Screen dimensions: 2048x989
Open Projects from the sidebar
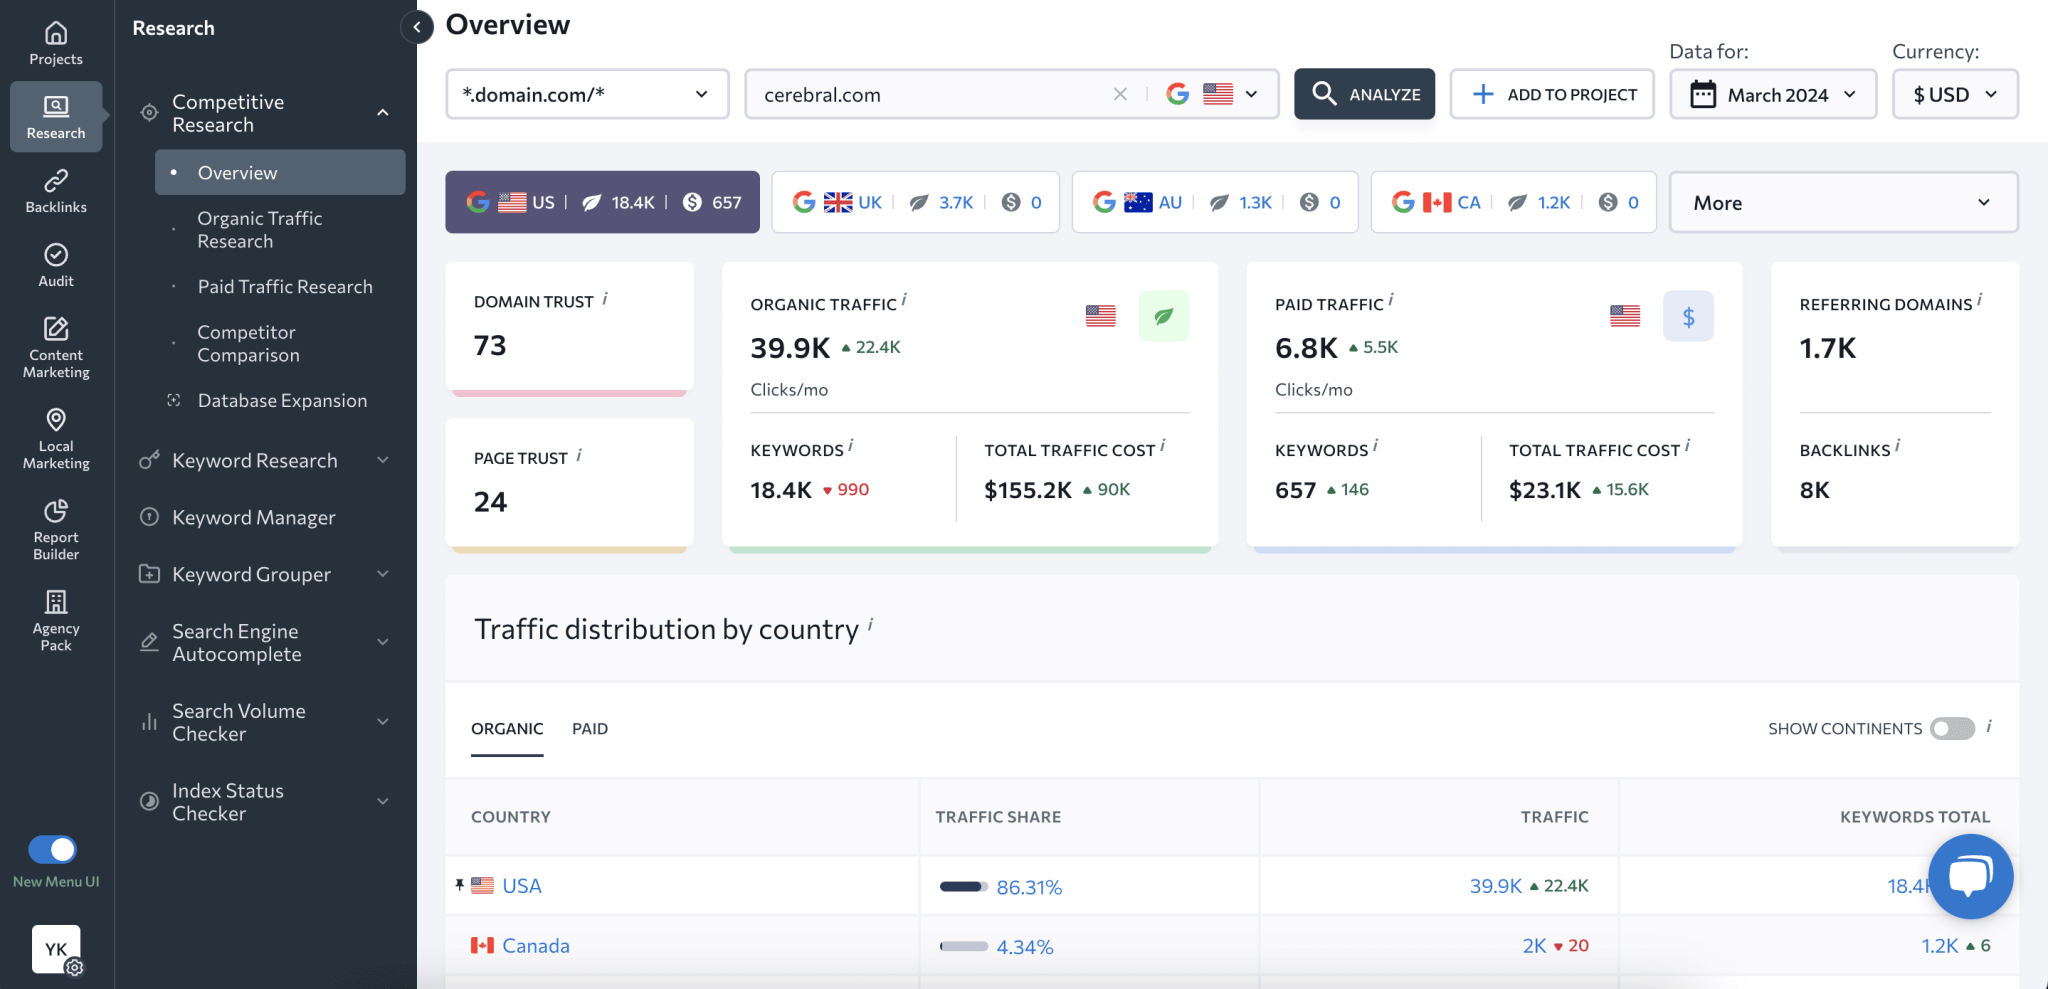click(56, 44)
